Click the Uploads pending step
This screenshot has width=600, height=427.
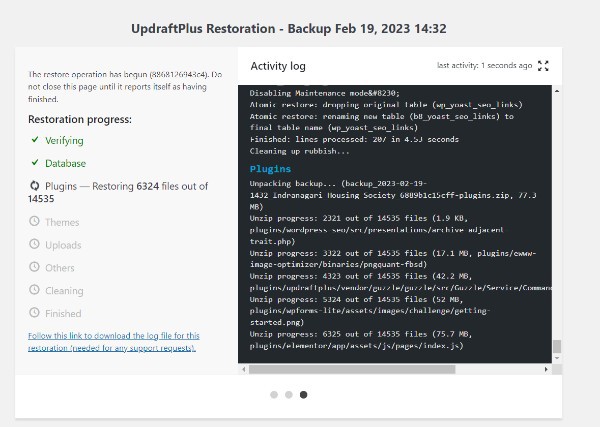[63, 245]
